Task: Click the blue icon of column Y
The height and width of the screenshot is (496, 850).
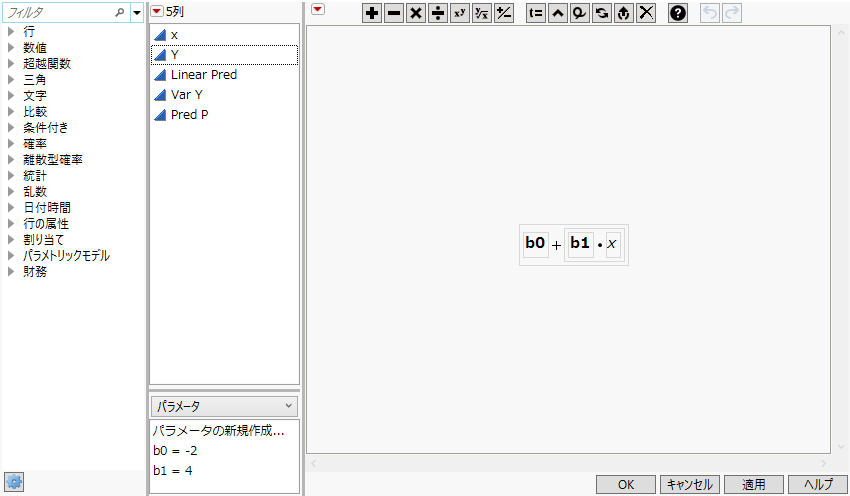Action: click(x=160, y=55)
